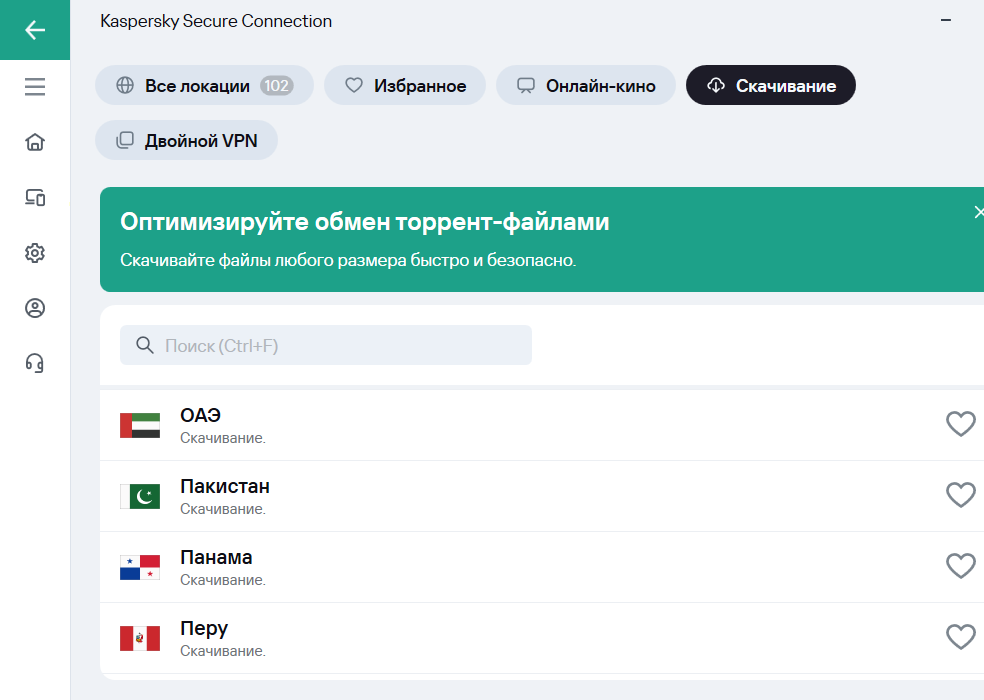The height and width of the screenshot is (700, 984).
Task: Close the torrent optimization banner
Action: tap(978, 212)
